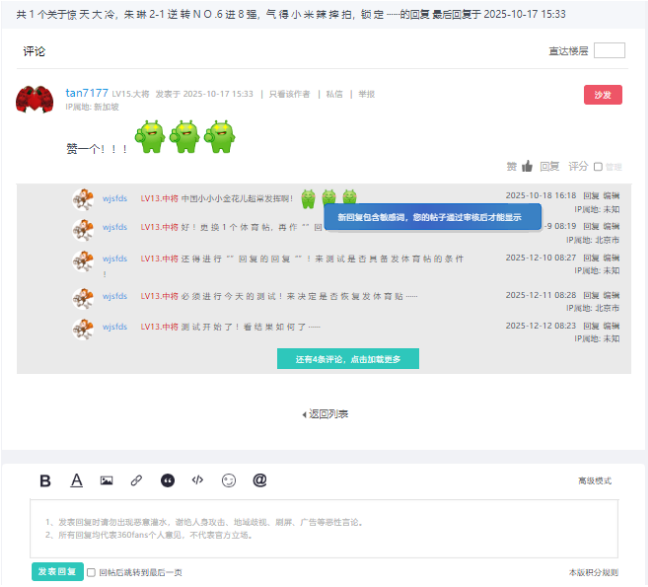Image resolution: width=648 pixels, height=587 pixels.
Task: Click the red 沙发 floor badge
Action: coord(603,95)
